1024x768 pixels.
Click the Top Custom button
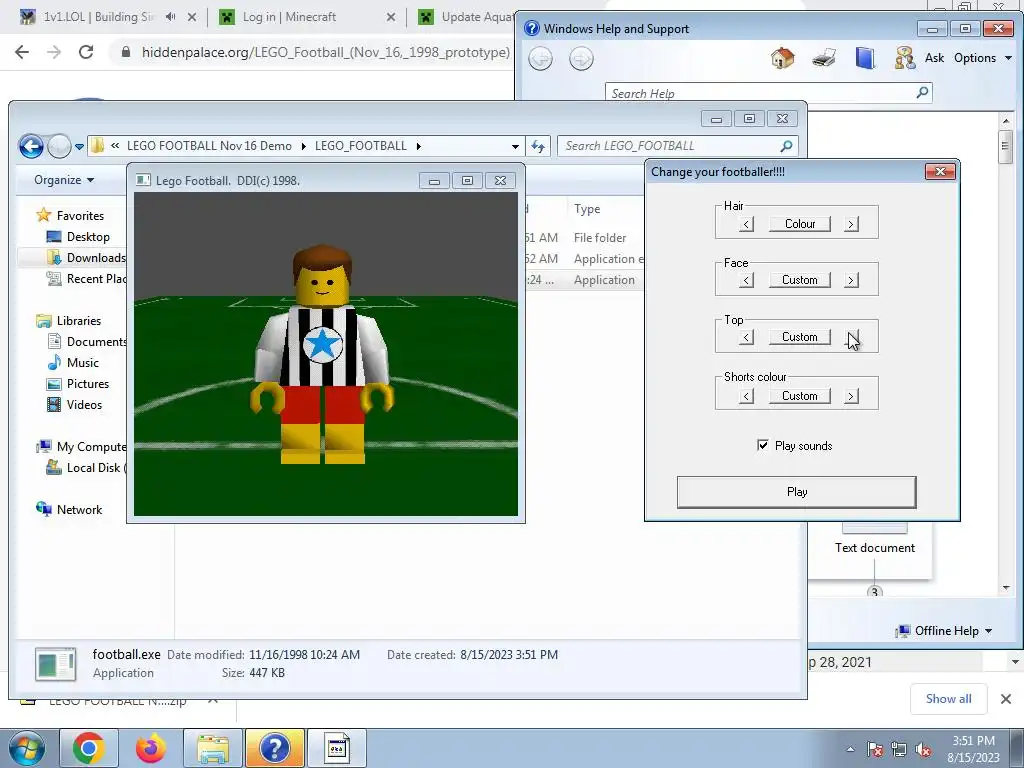click(x=799, y=337)
